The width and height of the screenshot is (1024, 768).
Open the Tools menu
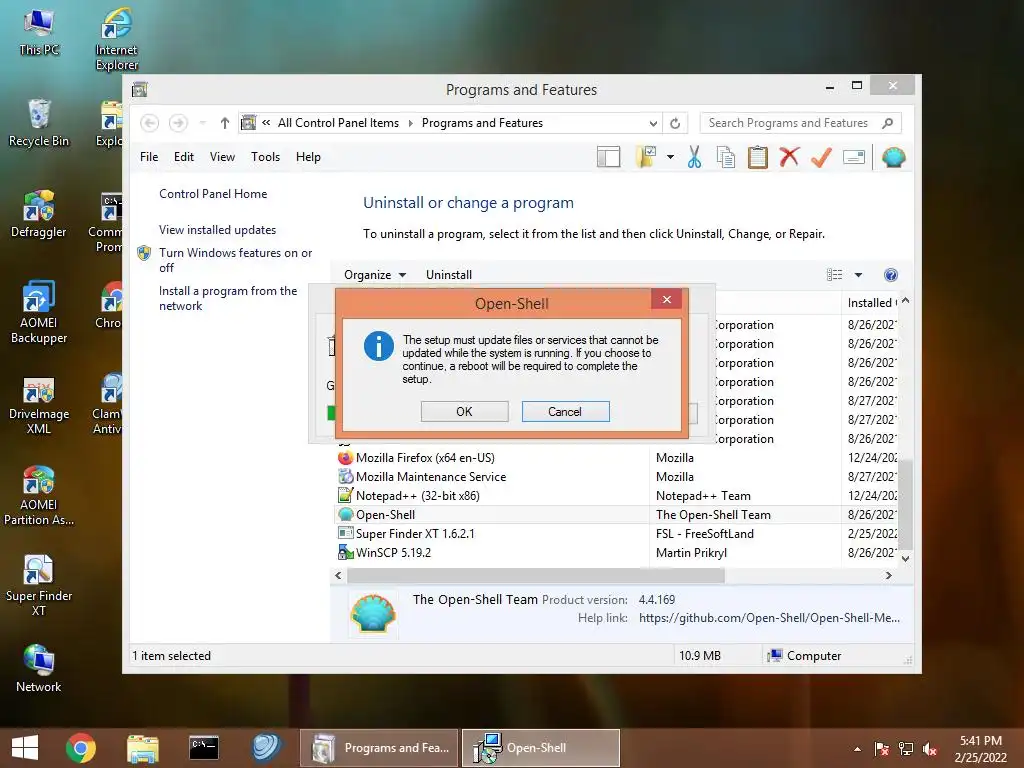pyautogui.click(x=265, y=157)
